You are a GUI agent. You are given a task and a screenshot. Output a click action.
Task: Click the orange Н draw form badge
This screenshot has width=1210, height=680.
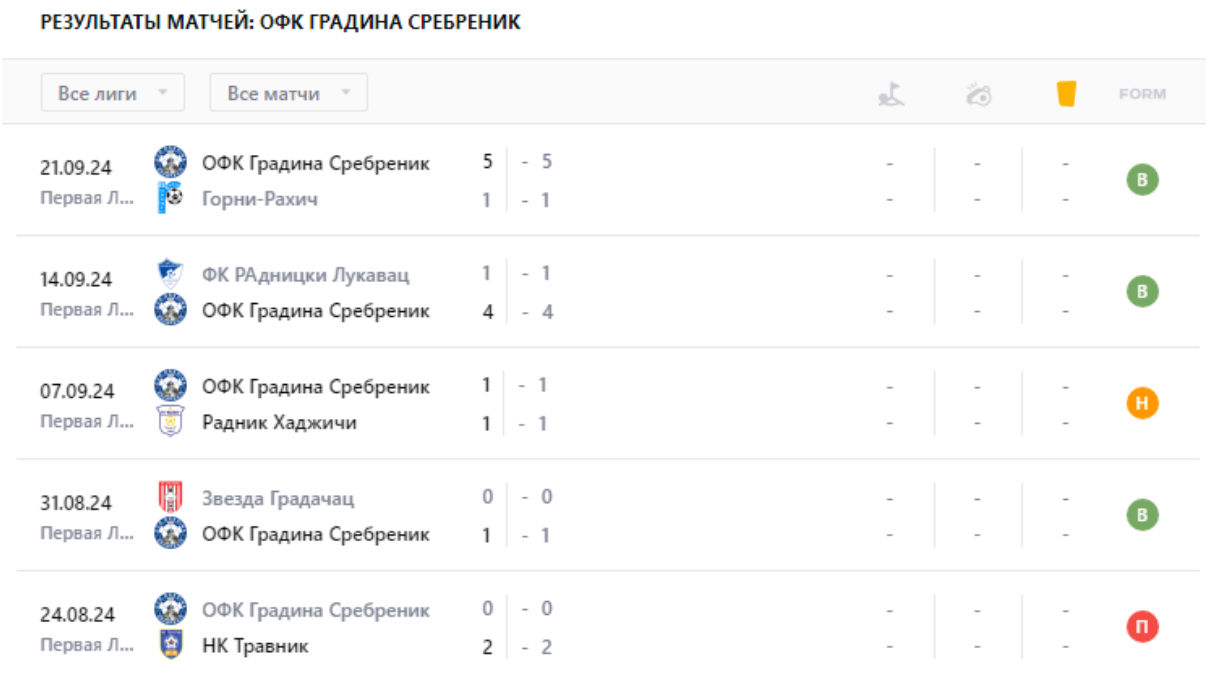pos(1142,404)
